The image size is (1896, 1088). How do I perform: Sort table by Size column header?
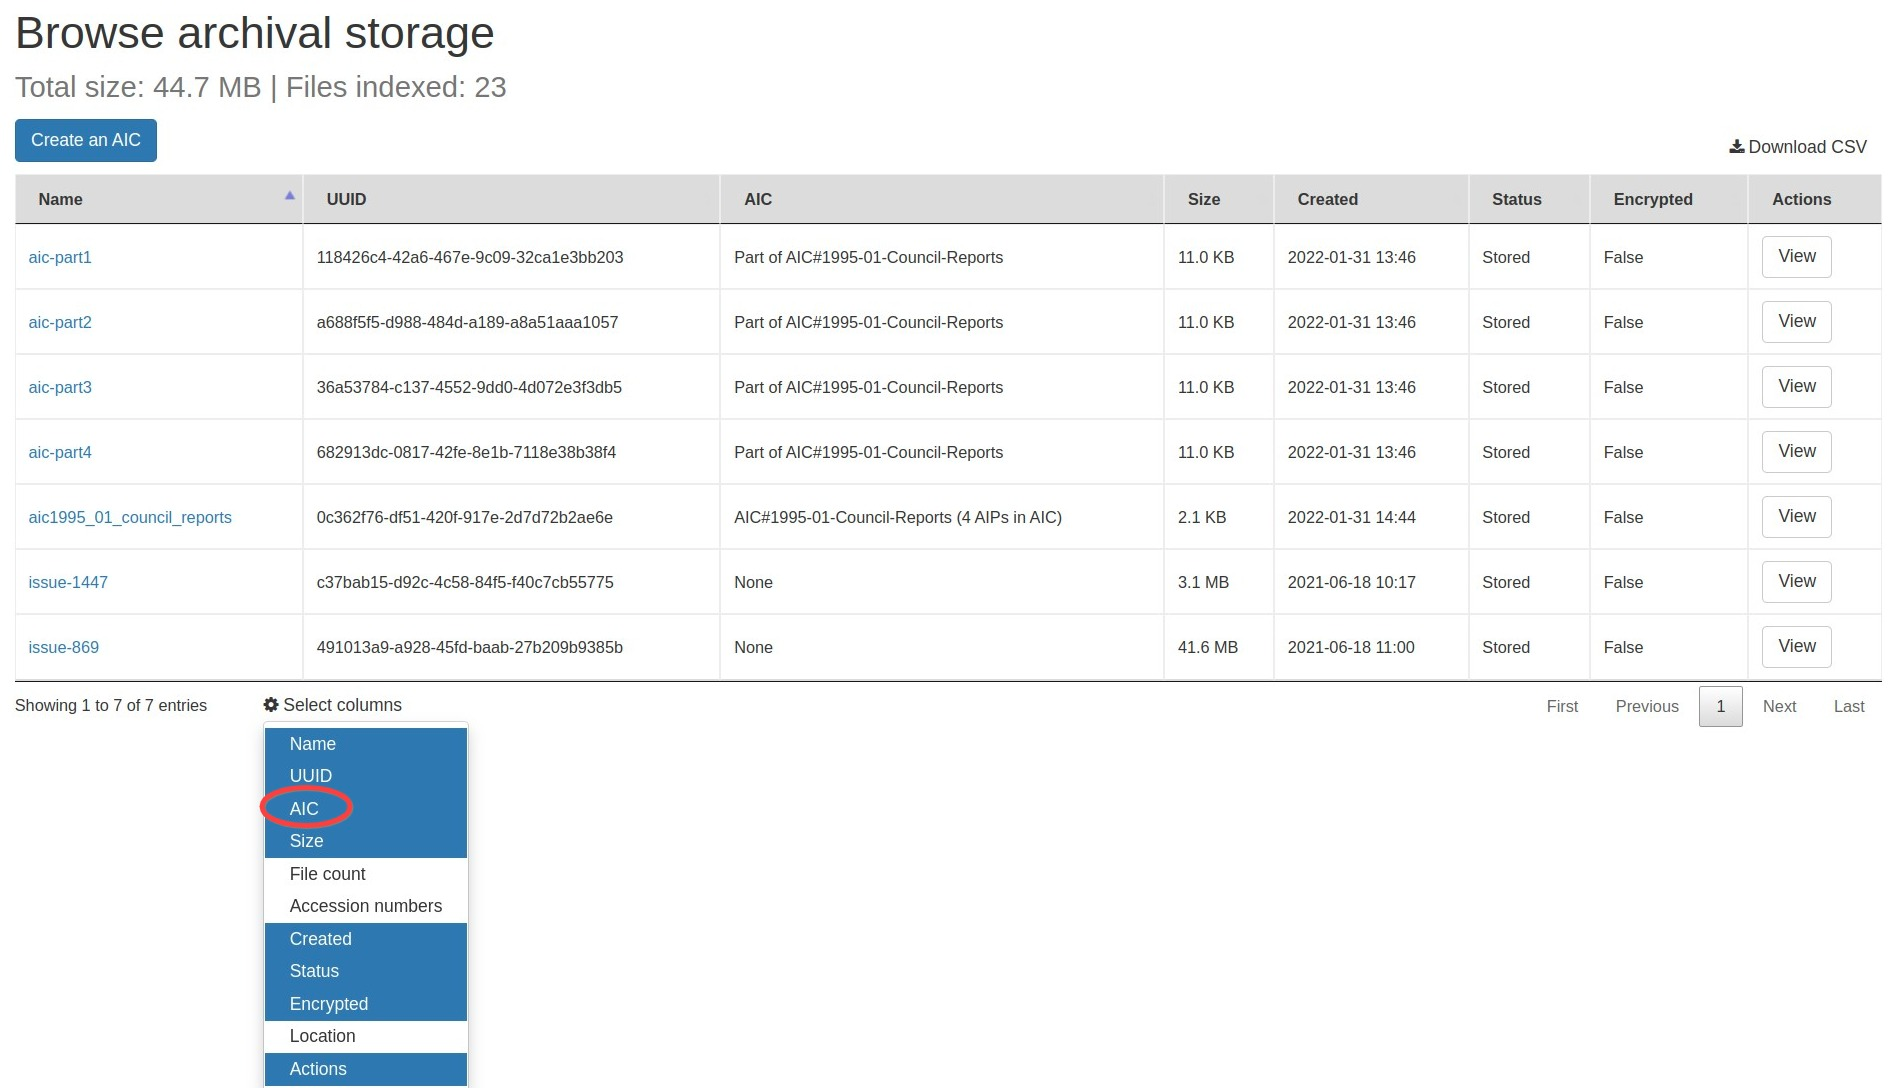1203,199
